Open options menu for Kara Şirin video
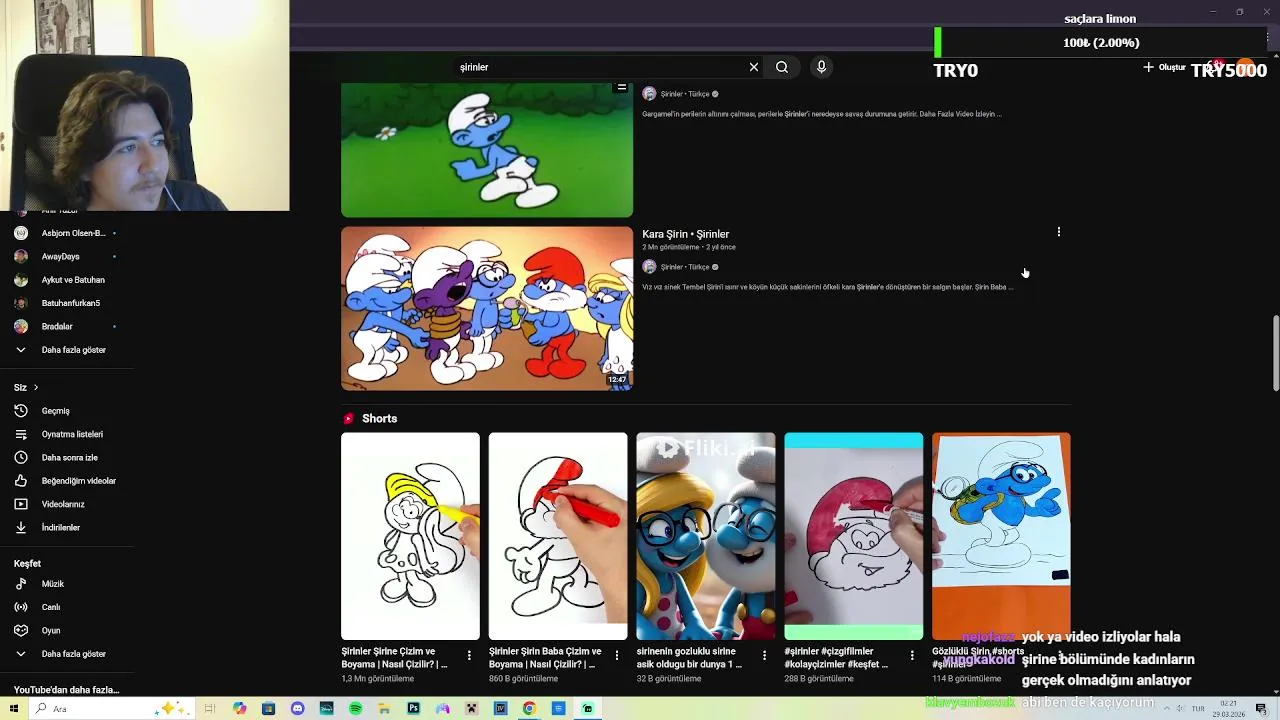Screen dimensions: 1280x720 tap(1059, 232)
